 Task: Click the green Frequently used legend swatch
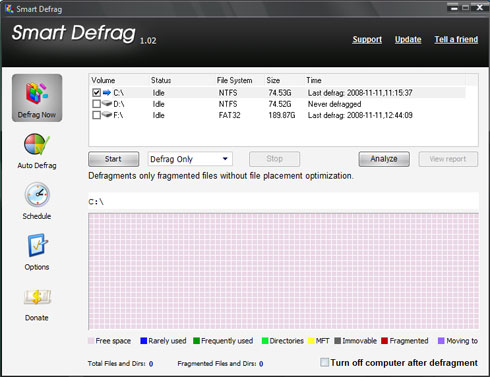coord(196,341)
